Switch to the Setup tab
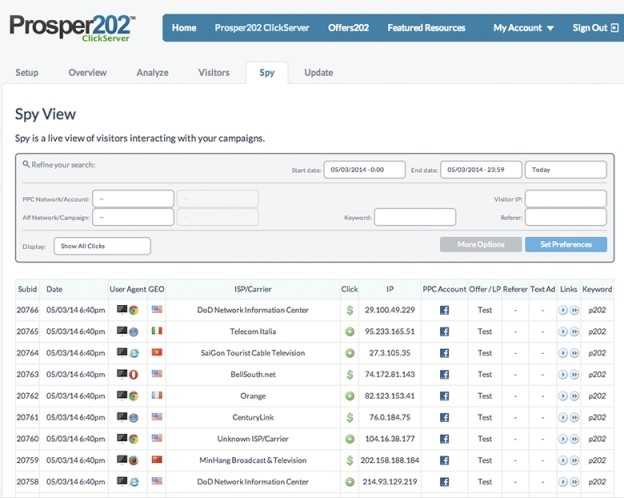Viewport: 624px width, 498px height. pos(27,73)
